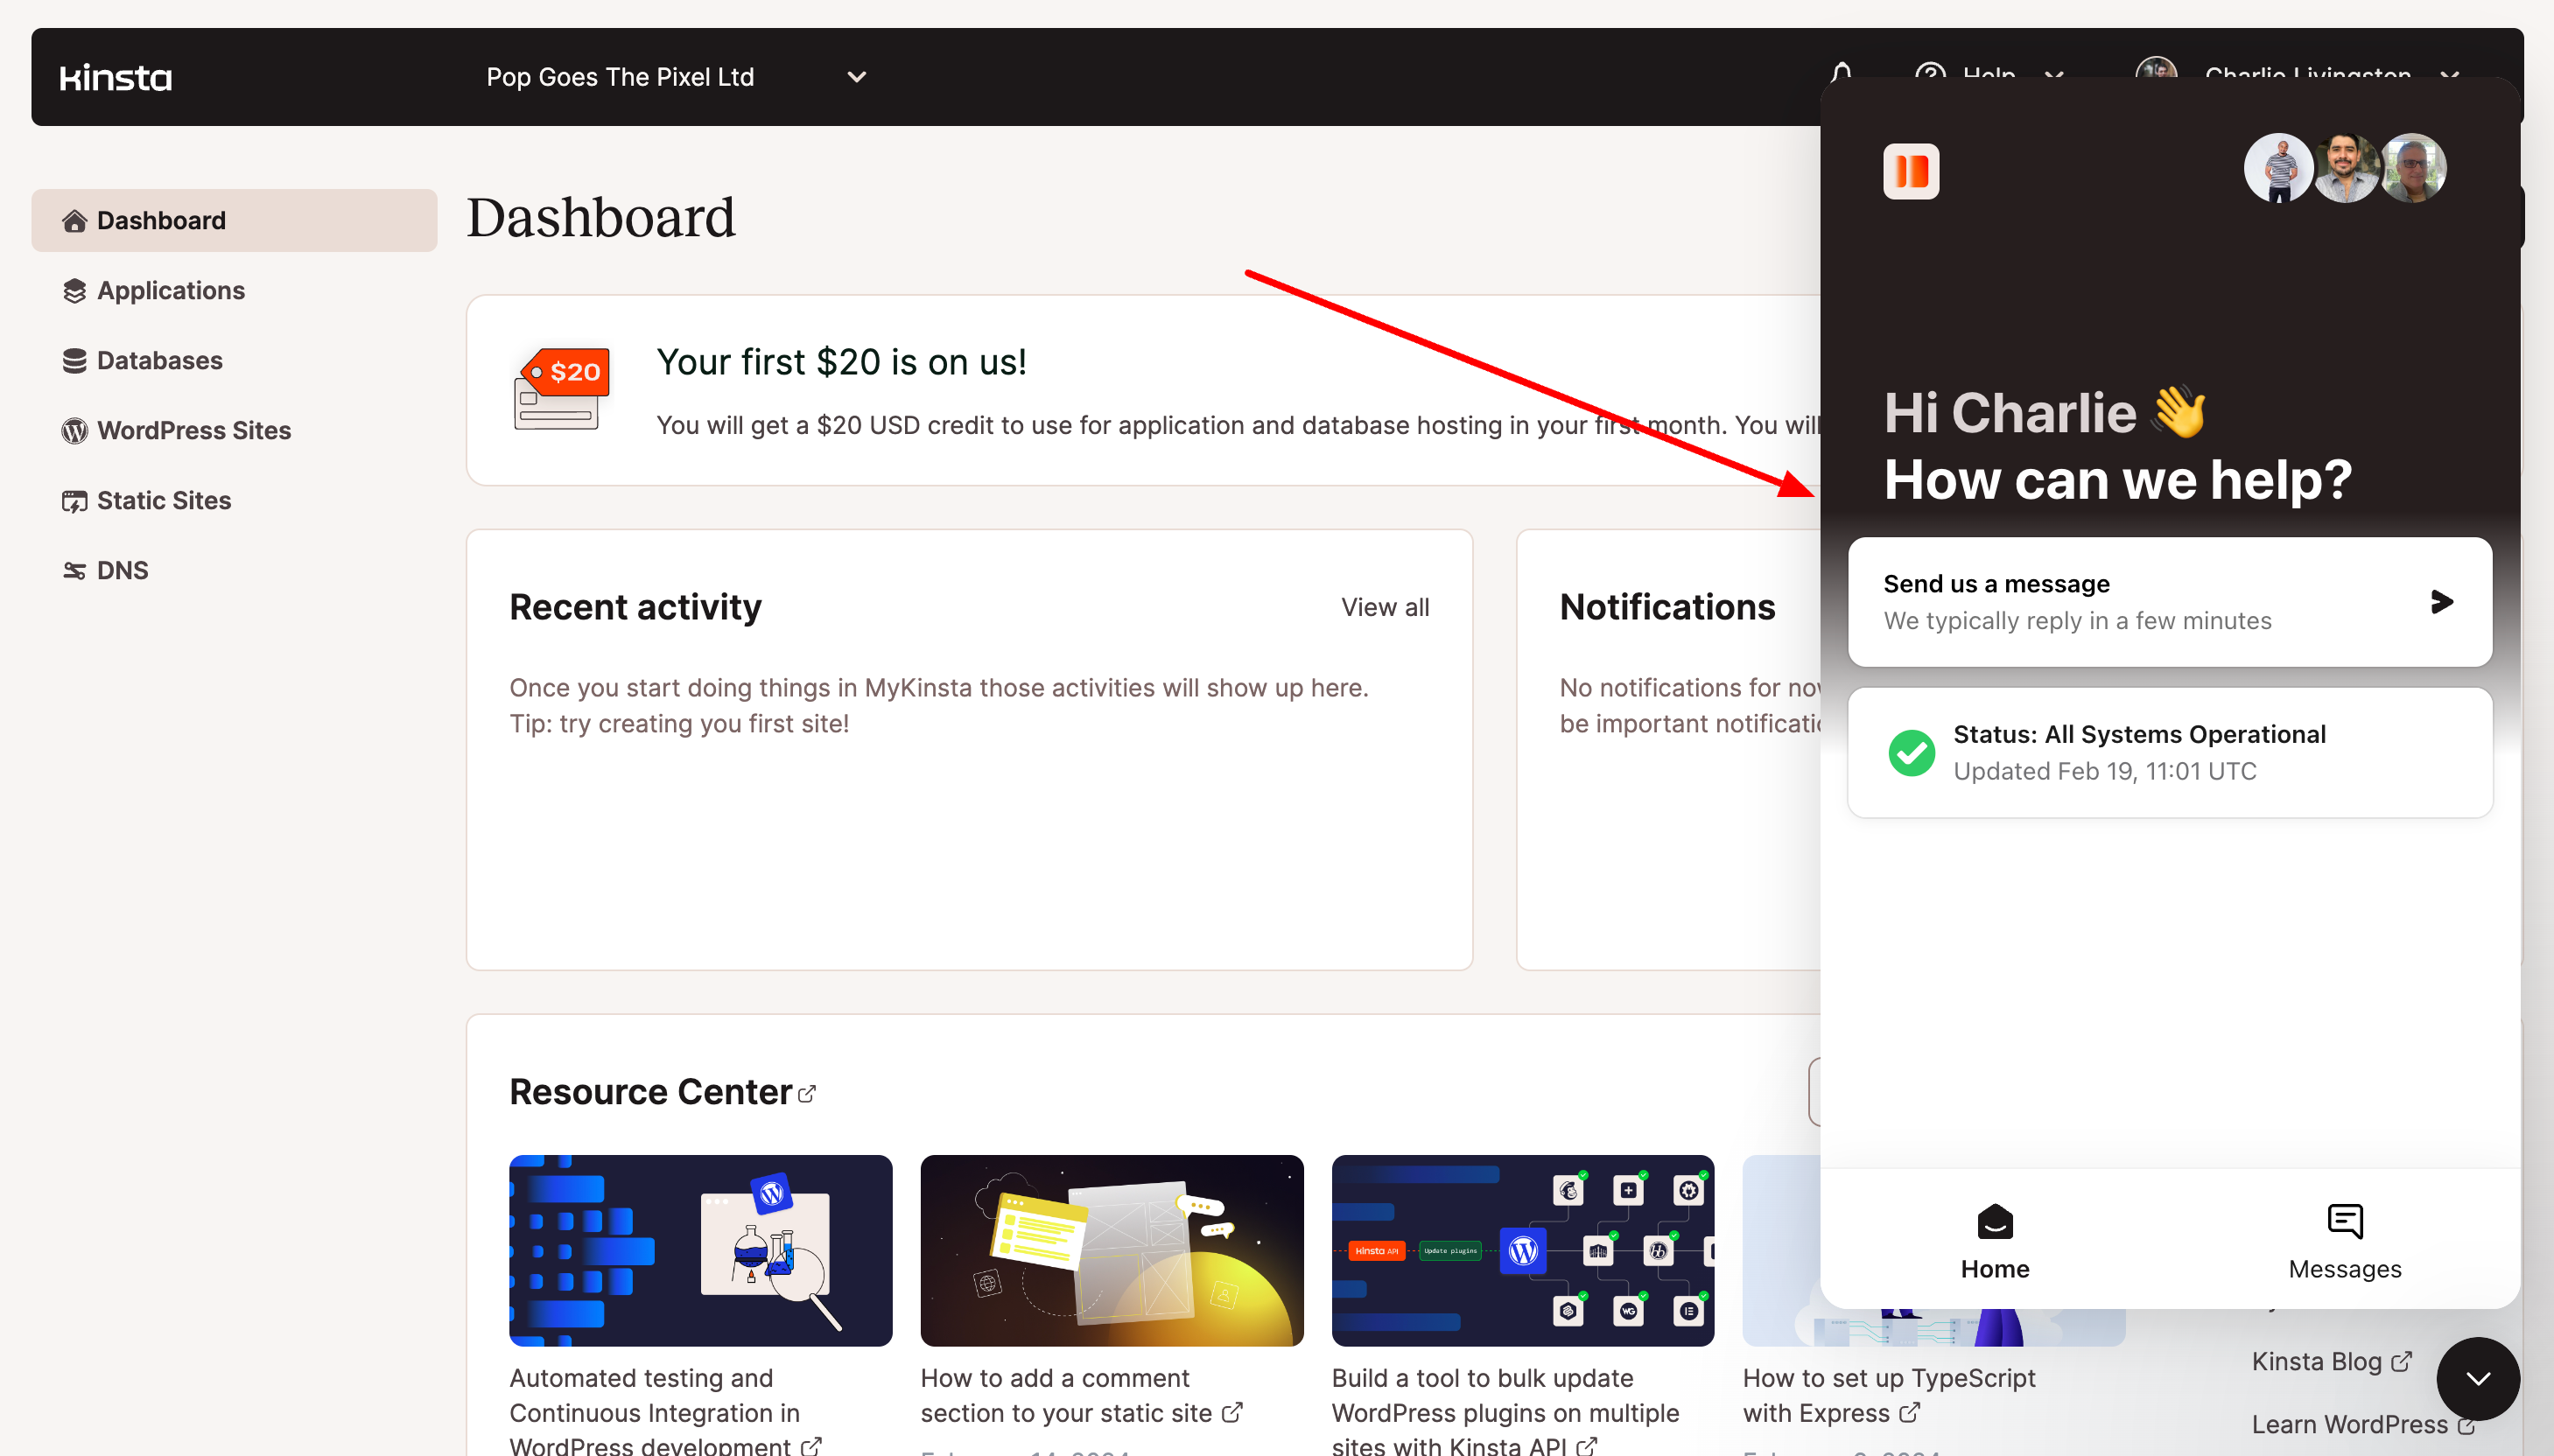Image resolution: width=2554 pixels, height=1456 pixels.
Task: Open How to set up TypeScript link
Action: click(x=1888, y=1395)
